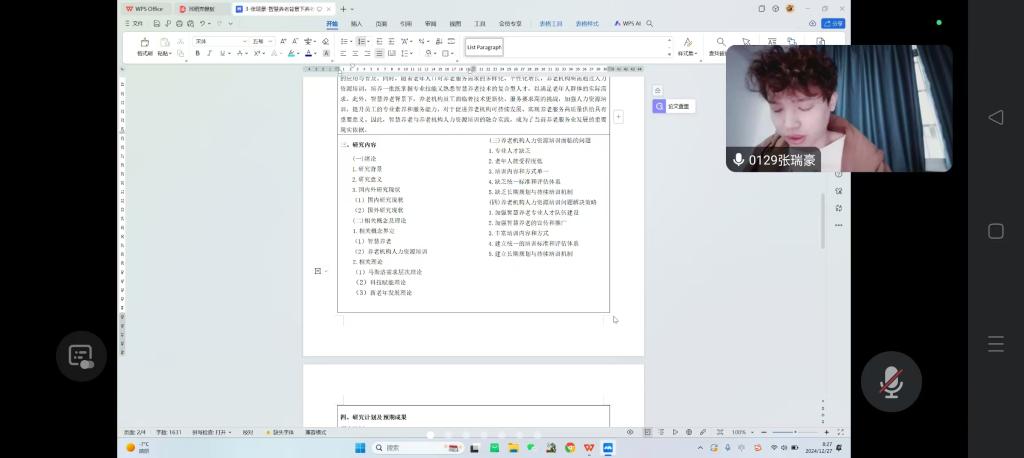Unmute the microphone with the round mic button
The height and width of the screenshot is (458, 1024).
[891, 382]
